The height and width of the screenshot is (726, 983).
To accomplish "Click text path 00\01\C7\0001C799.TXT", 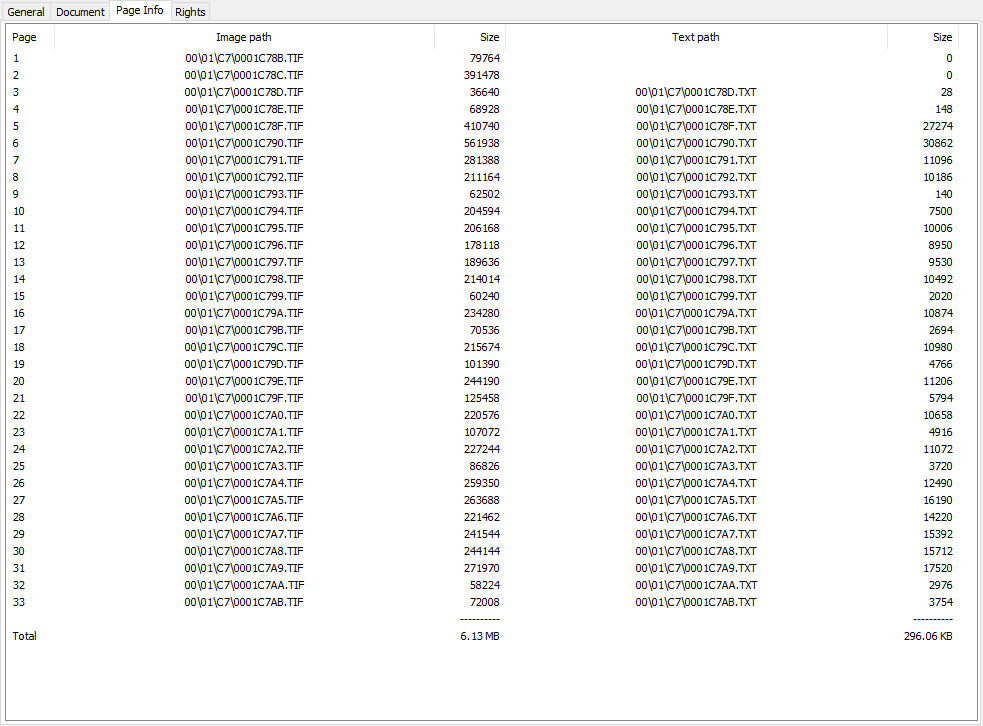I will [x=696, y=296].
